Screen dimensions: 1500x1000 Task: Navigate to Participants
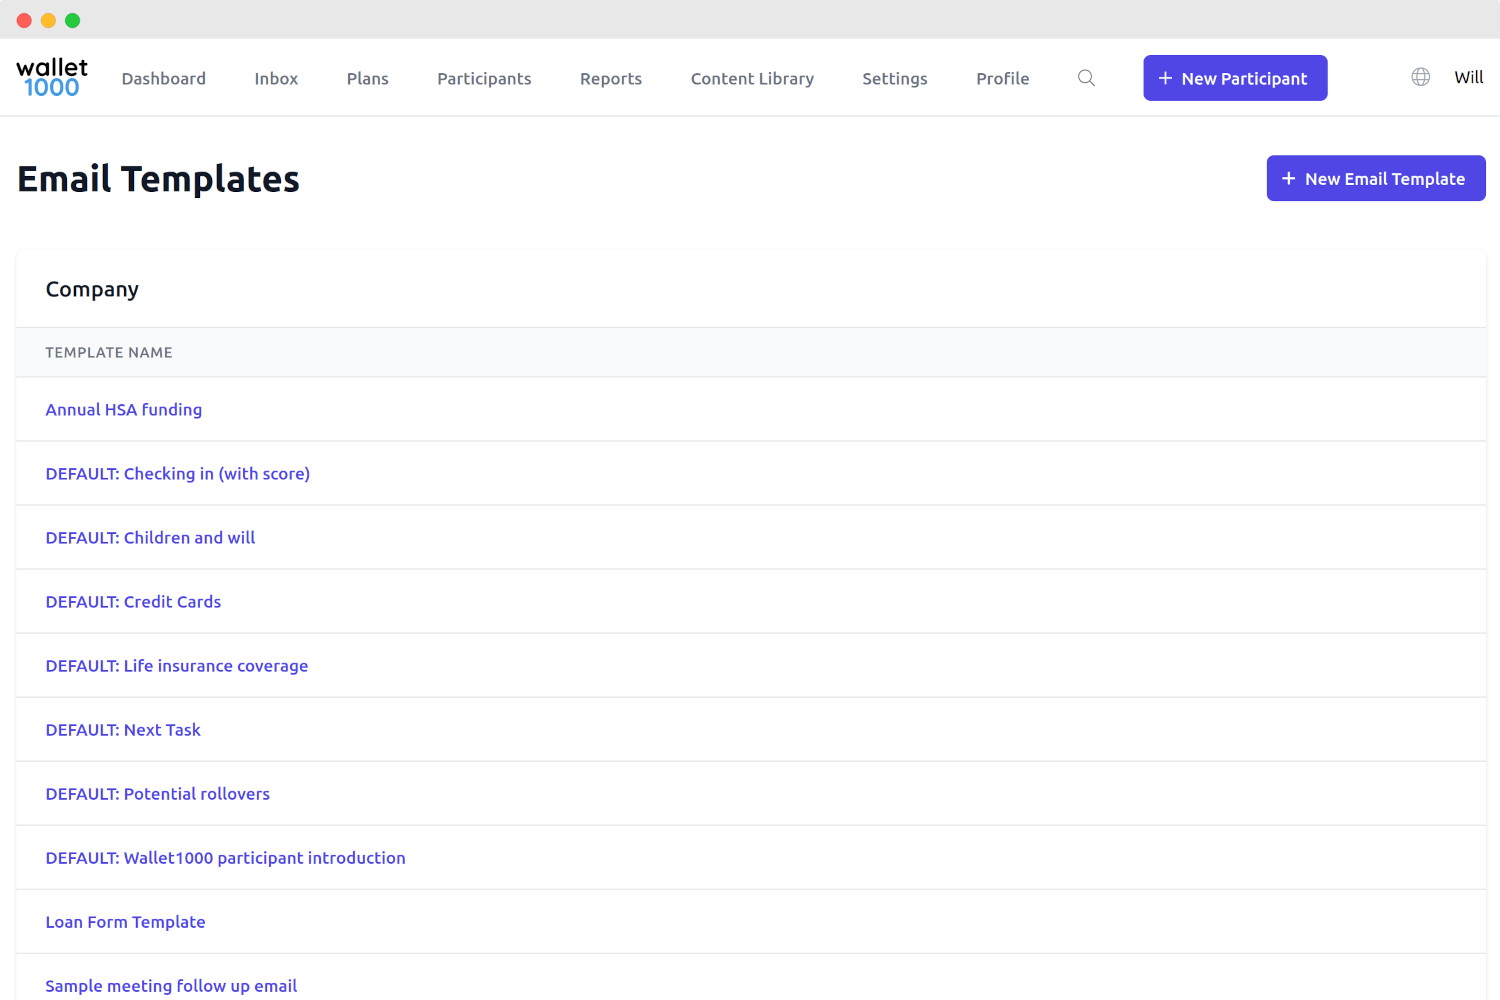pyautogui.click(x=484, y=78)
